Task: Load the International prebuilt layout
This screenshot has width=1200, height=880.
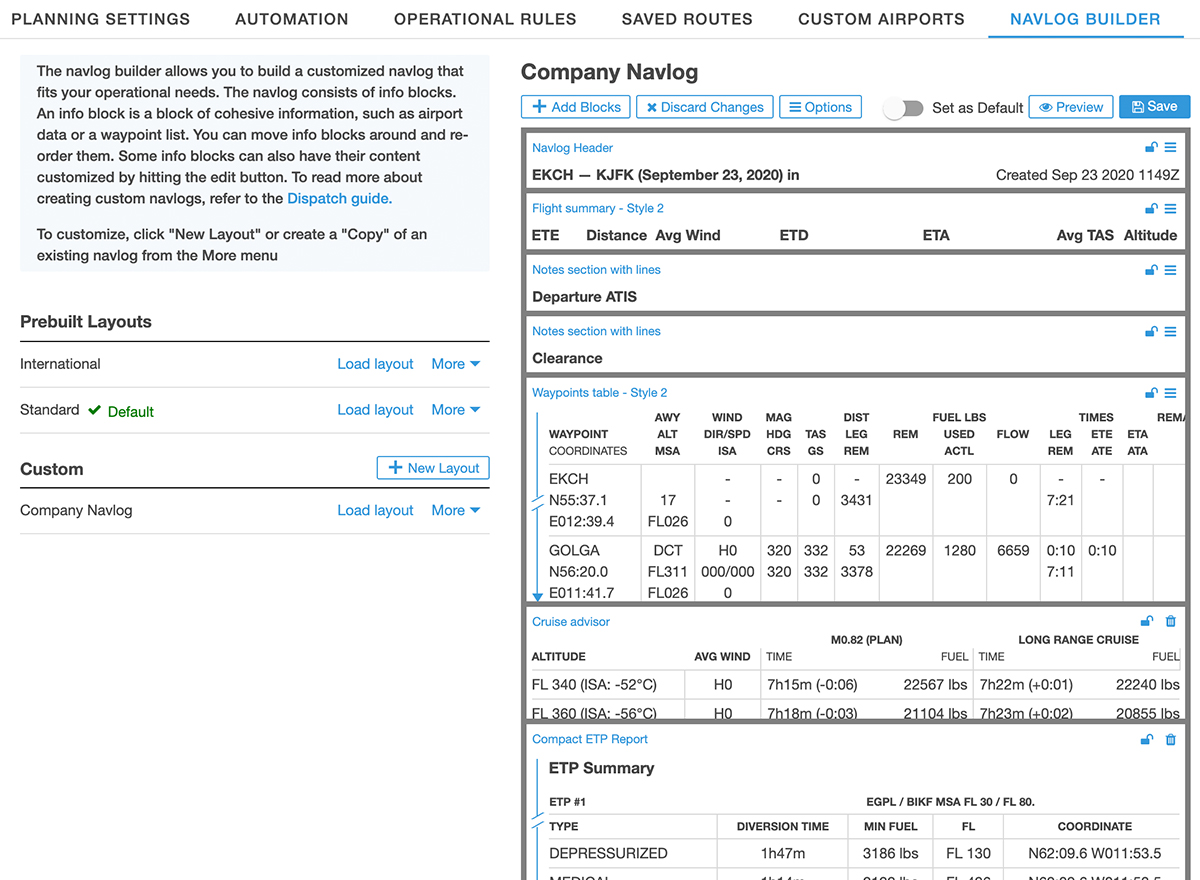Action: tap(375, 364)
